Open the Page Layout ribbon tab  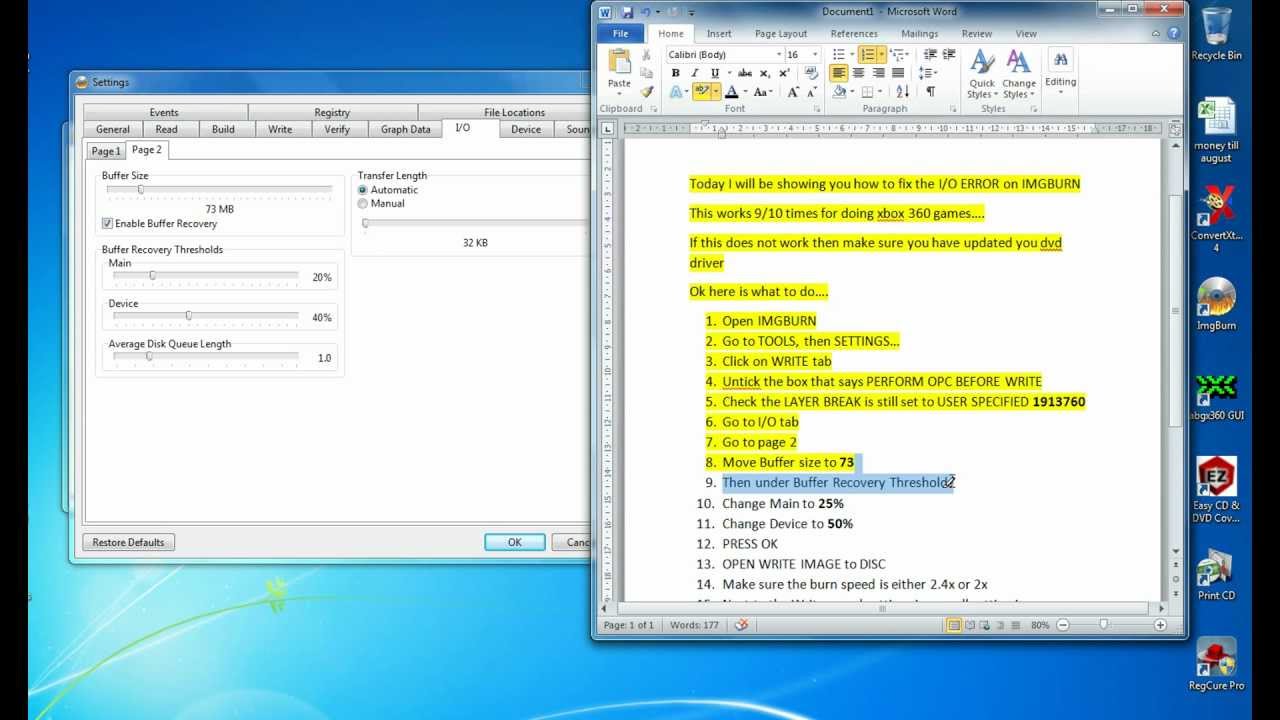781,33
